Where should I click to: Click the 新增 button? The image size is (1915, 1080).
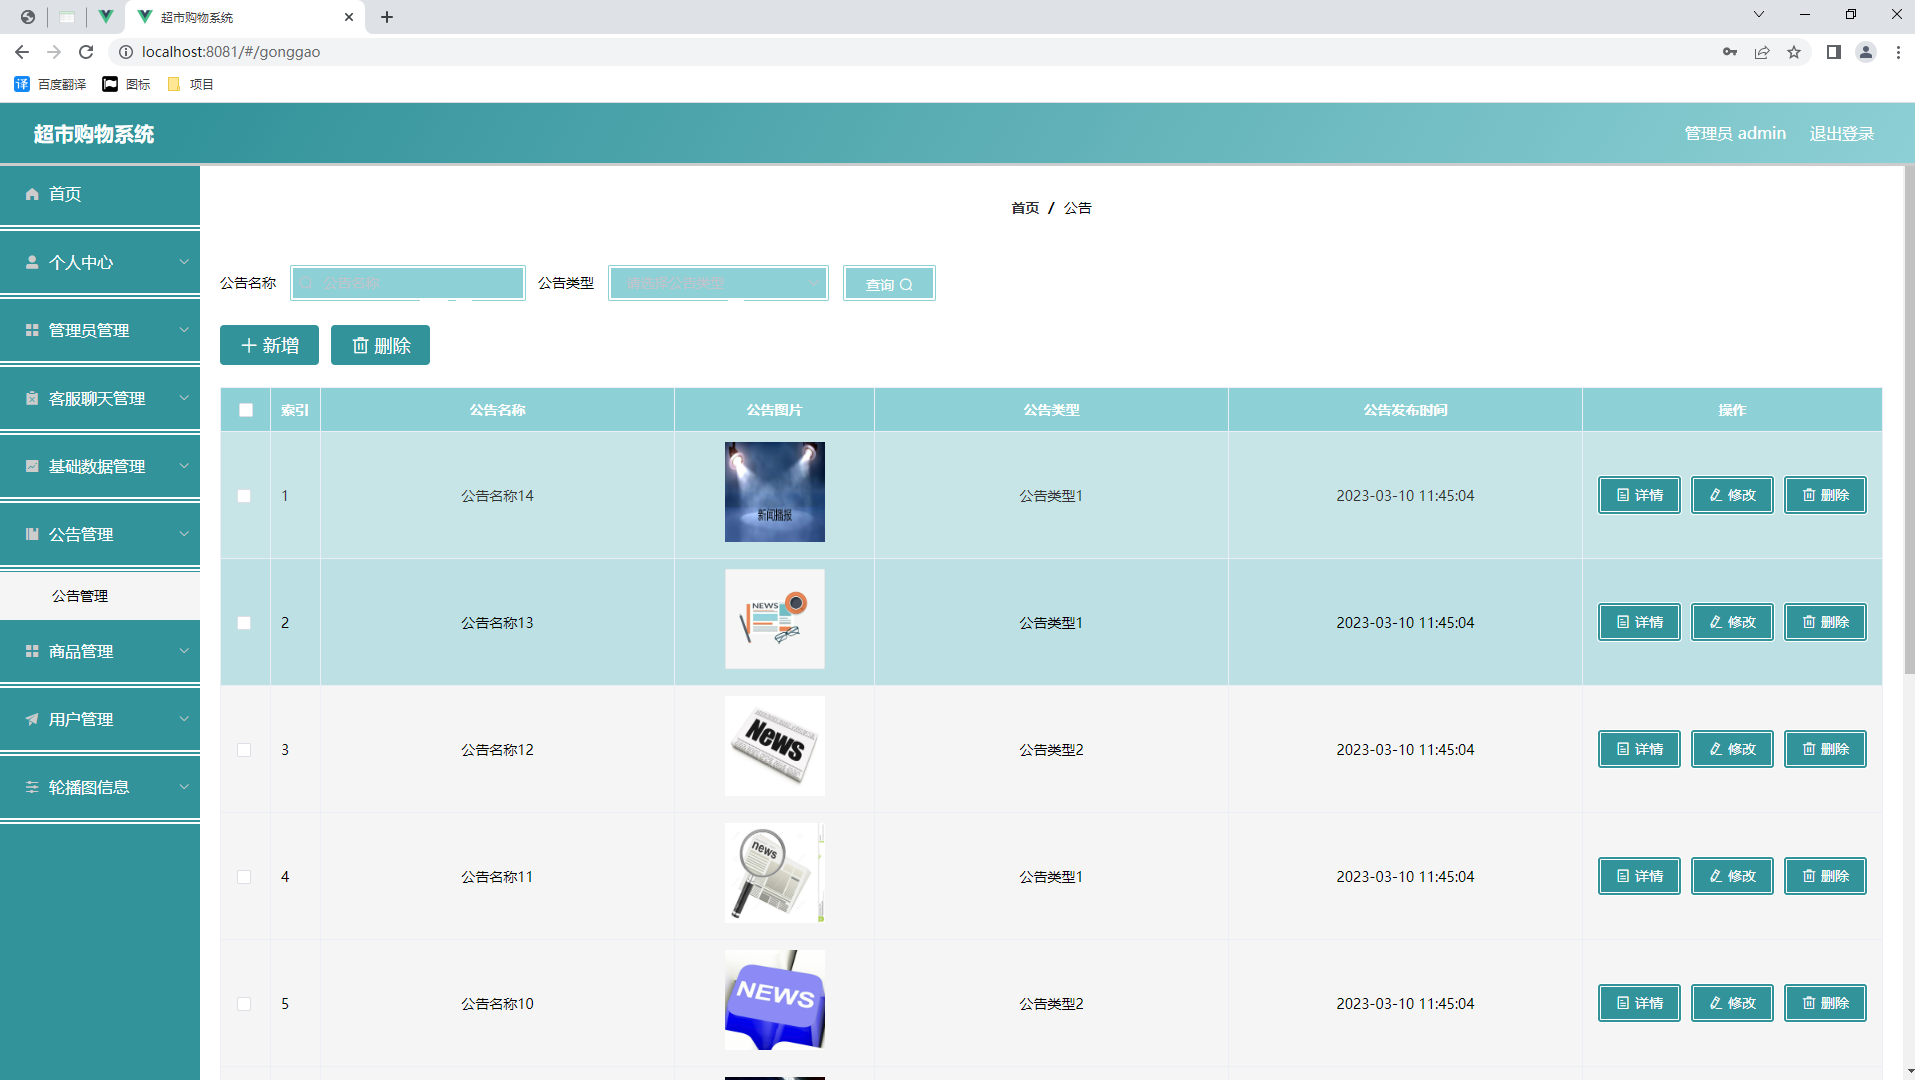click(x=268, y=345)
